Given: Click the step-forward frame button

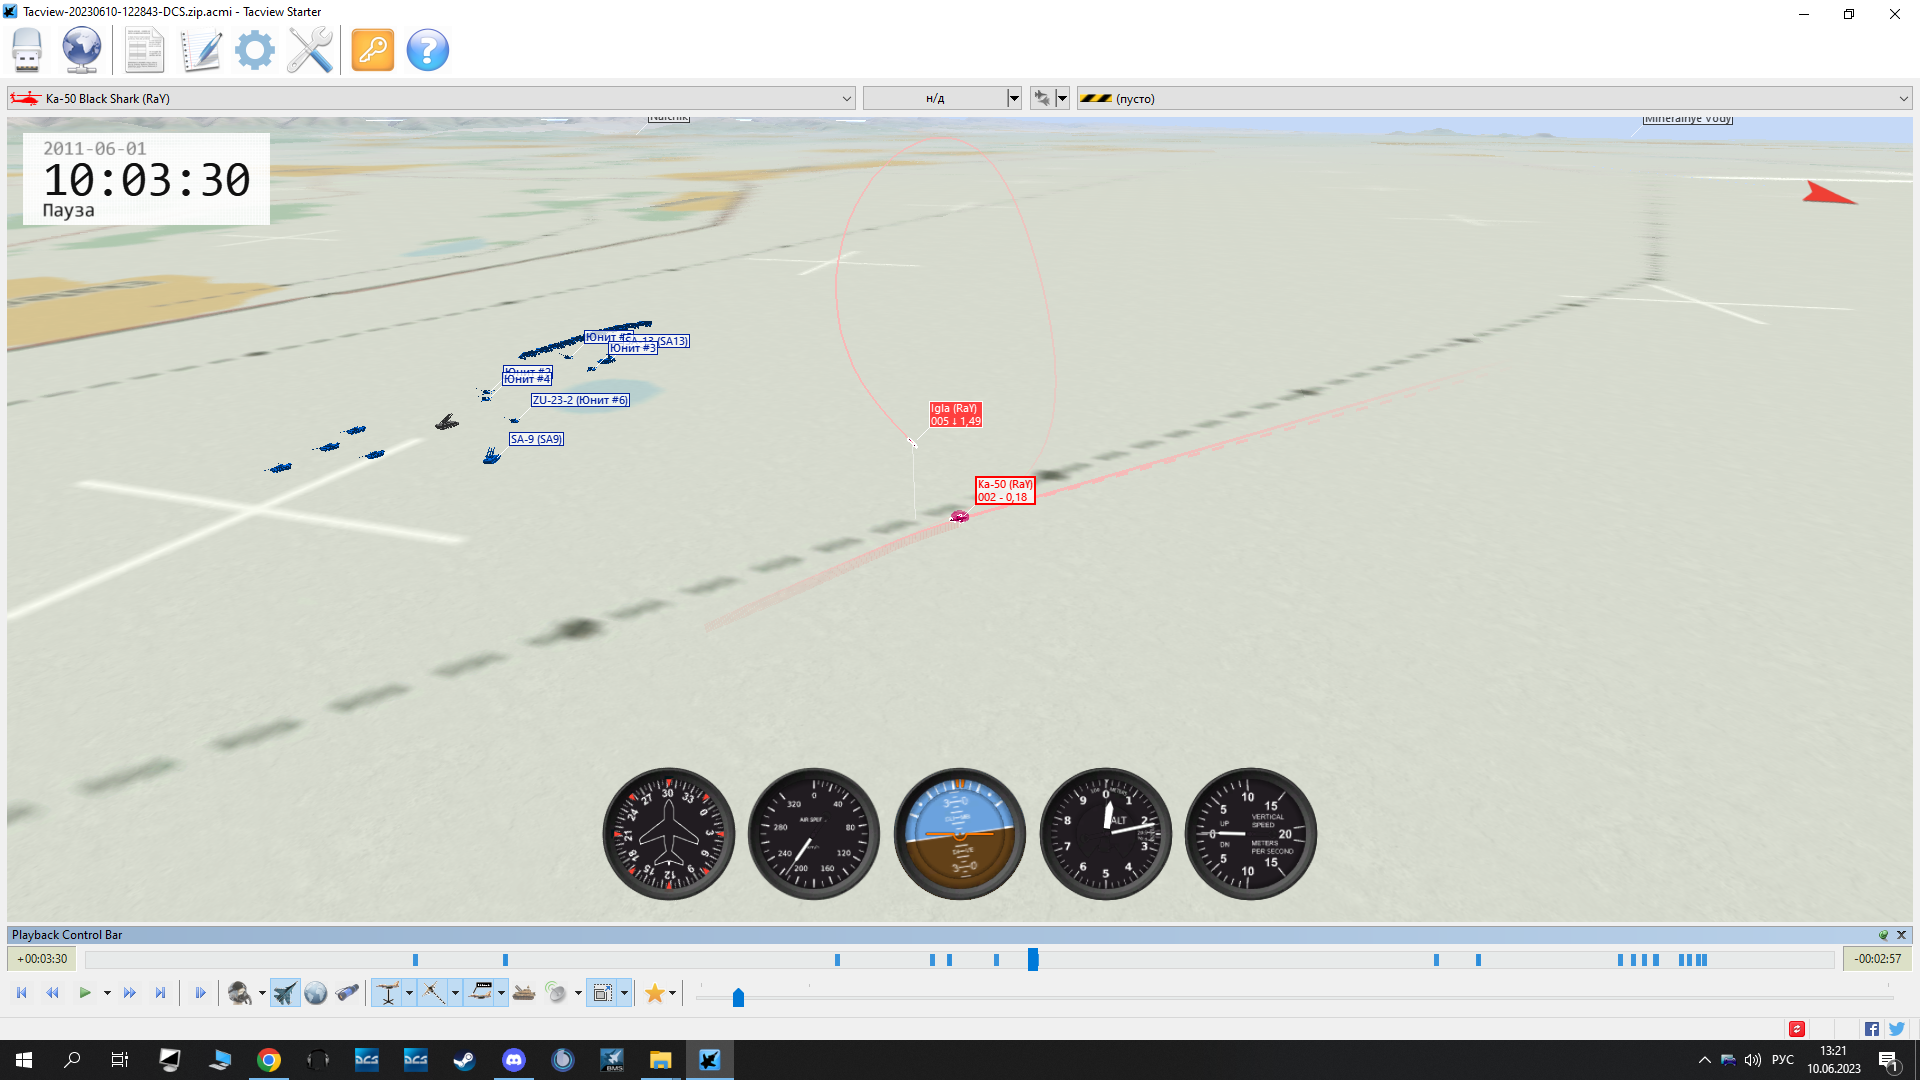Looking at the screenshot, I should click(200, 993).
